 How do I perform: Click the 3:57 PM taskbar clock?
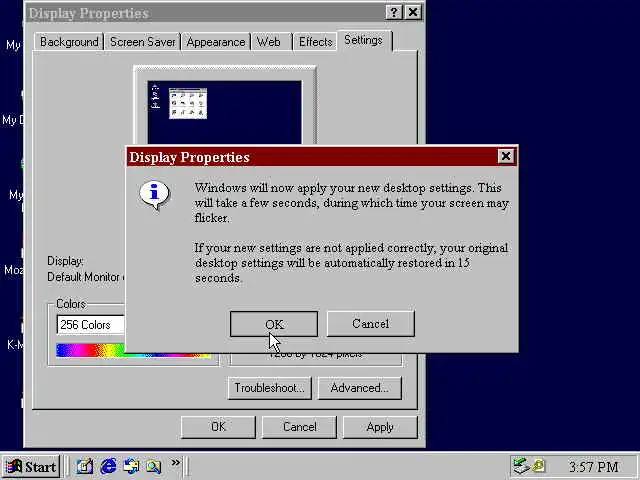pyautogui.click(x=593, y=467)
